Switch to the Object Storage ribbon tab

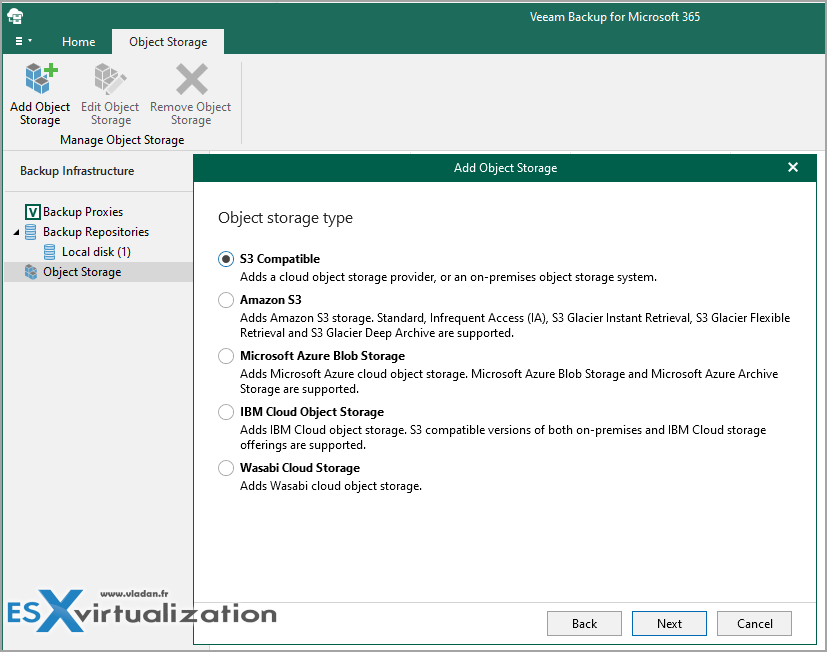coord(168,42)
